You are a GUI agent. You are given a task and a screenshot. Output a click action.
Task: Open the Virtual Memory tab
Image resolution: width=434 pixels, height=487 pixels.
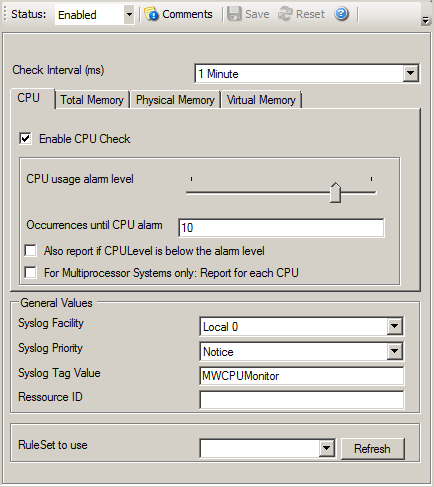click(261, 100)
